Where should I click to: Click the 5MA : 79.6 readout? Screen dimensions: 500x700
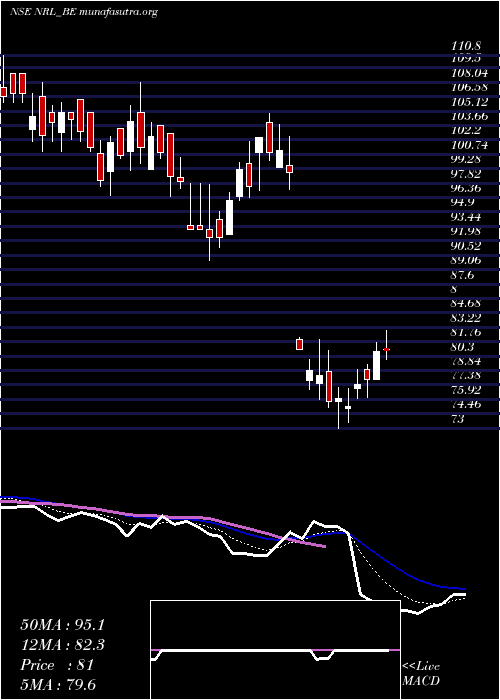[58, 685]
